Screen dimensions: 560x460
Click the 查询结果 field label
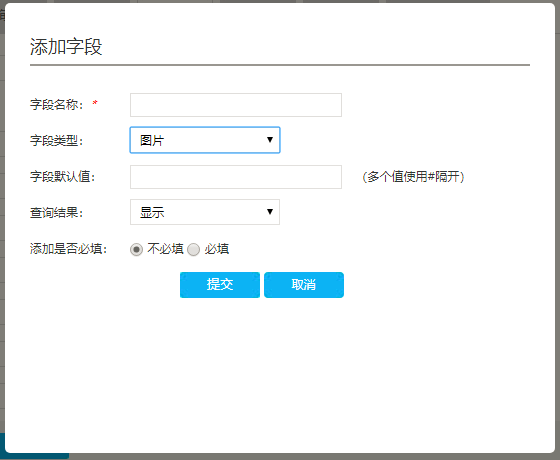pos(56,212)
